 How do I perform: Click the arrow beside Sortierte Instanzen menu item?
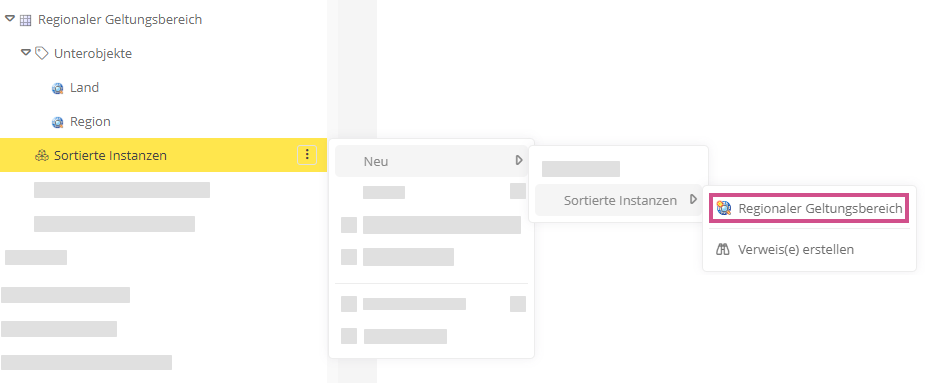(694, 200)
